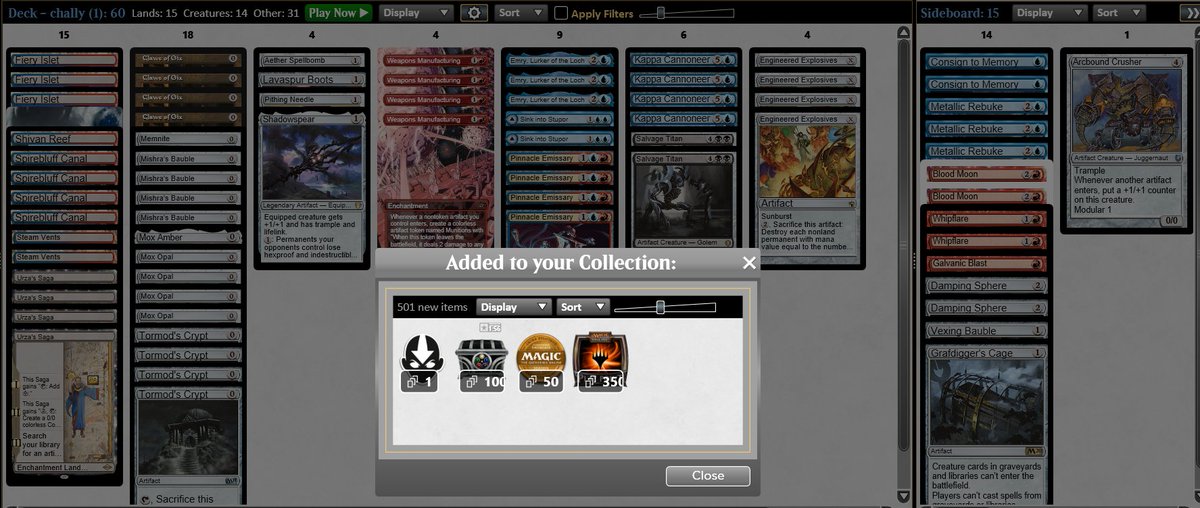Select the Memnite card
The height and width of the screenshot is (508, 1200).
pos(188,139)
